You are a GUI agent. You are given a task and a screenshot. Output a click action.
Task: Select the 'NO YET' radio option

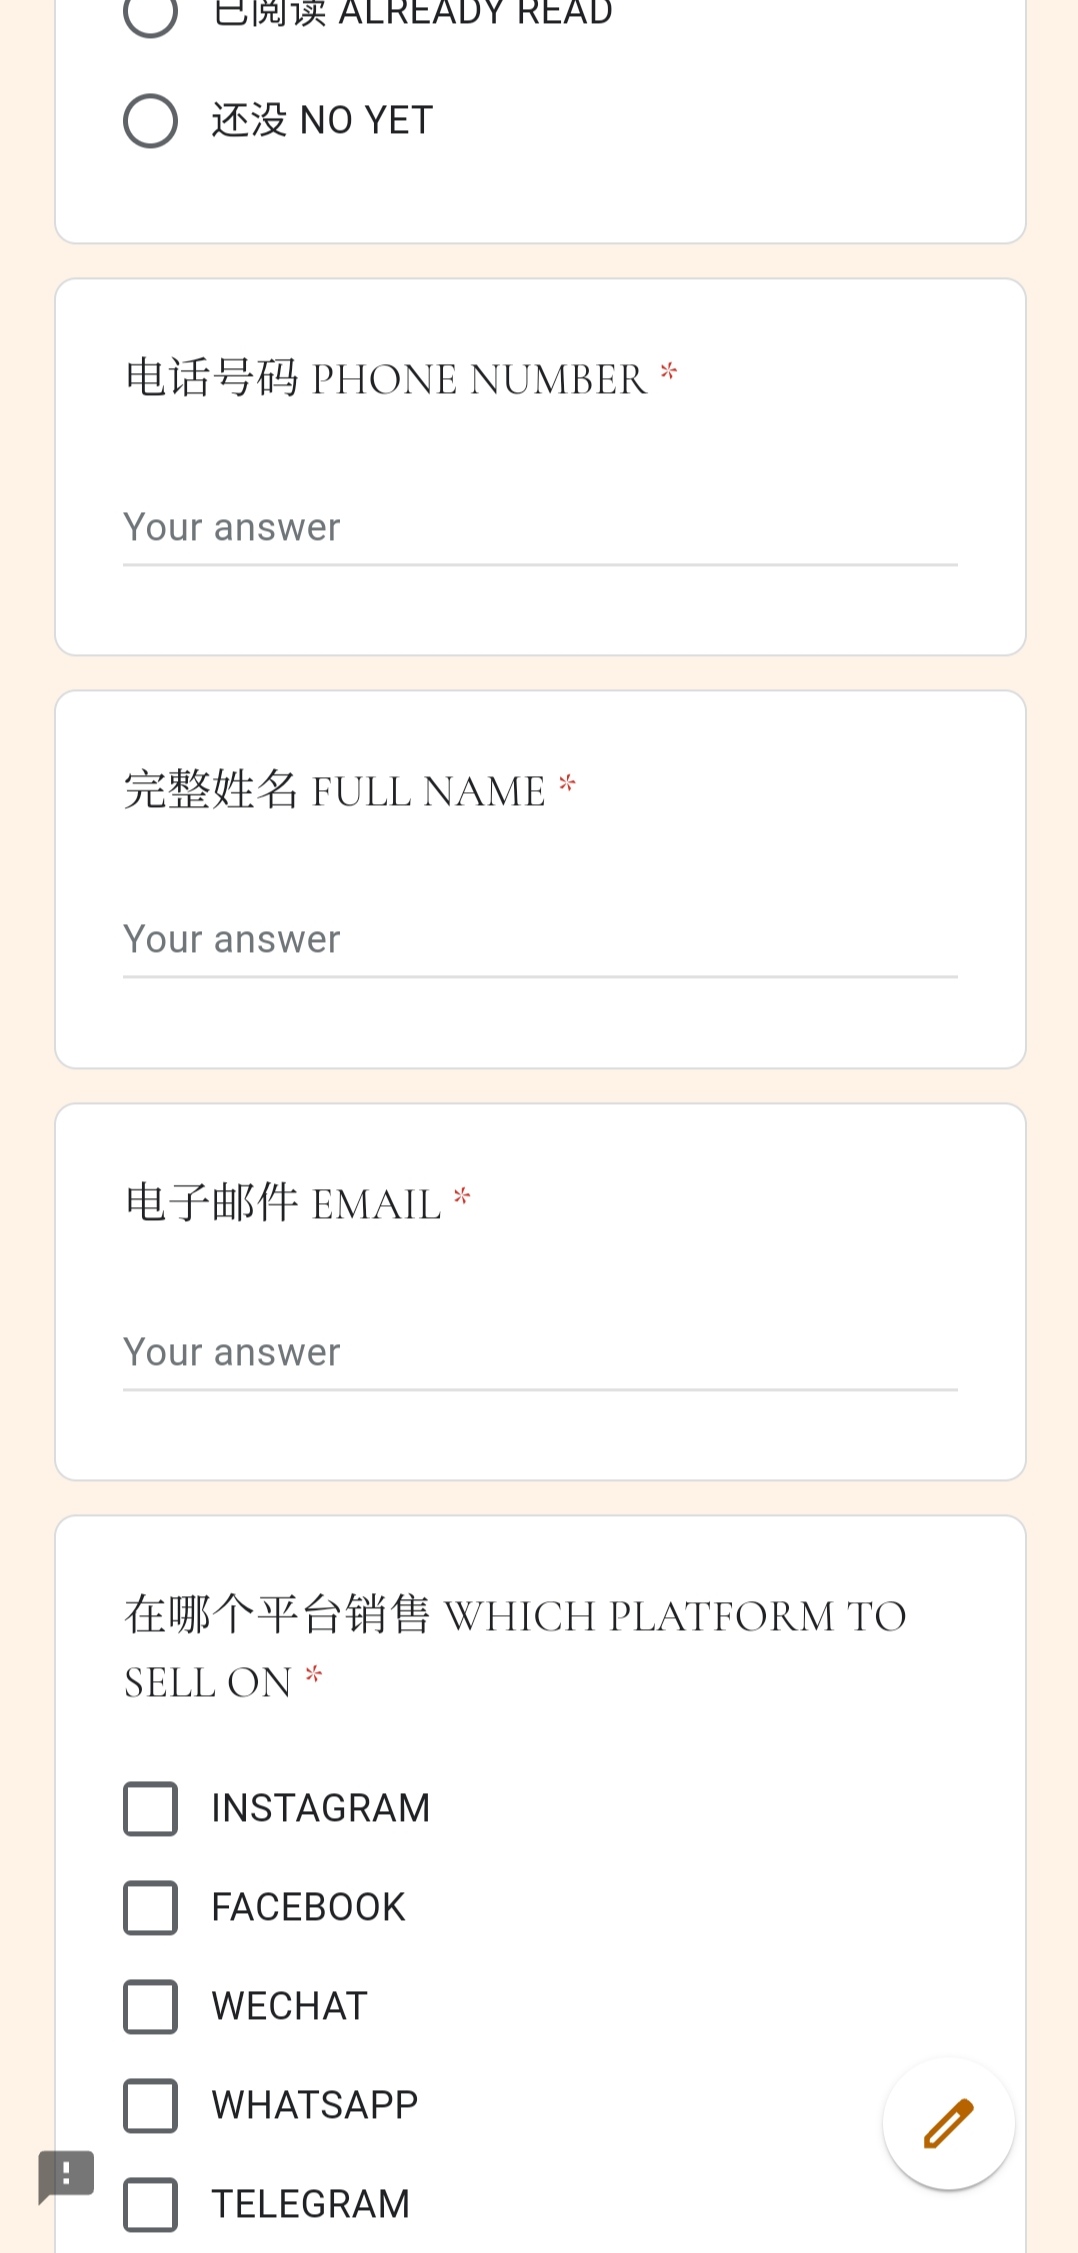(x=150, y=121)
